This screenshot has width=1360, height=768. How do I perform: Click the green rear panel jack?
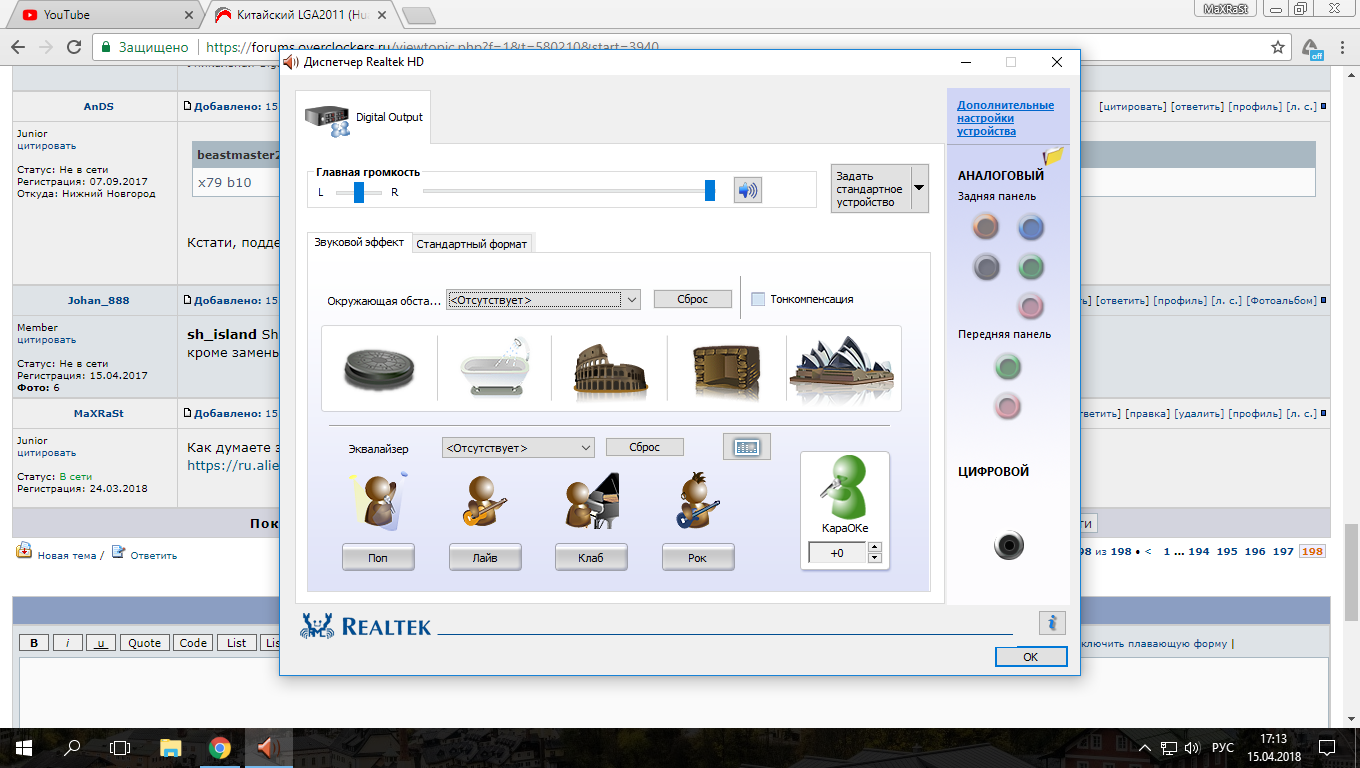coord(1031,267)
